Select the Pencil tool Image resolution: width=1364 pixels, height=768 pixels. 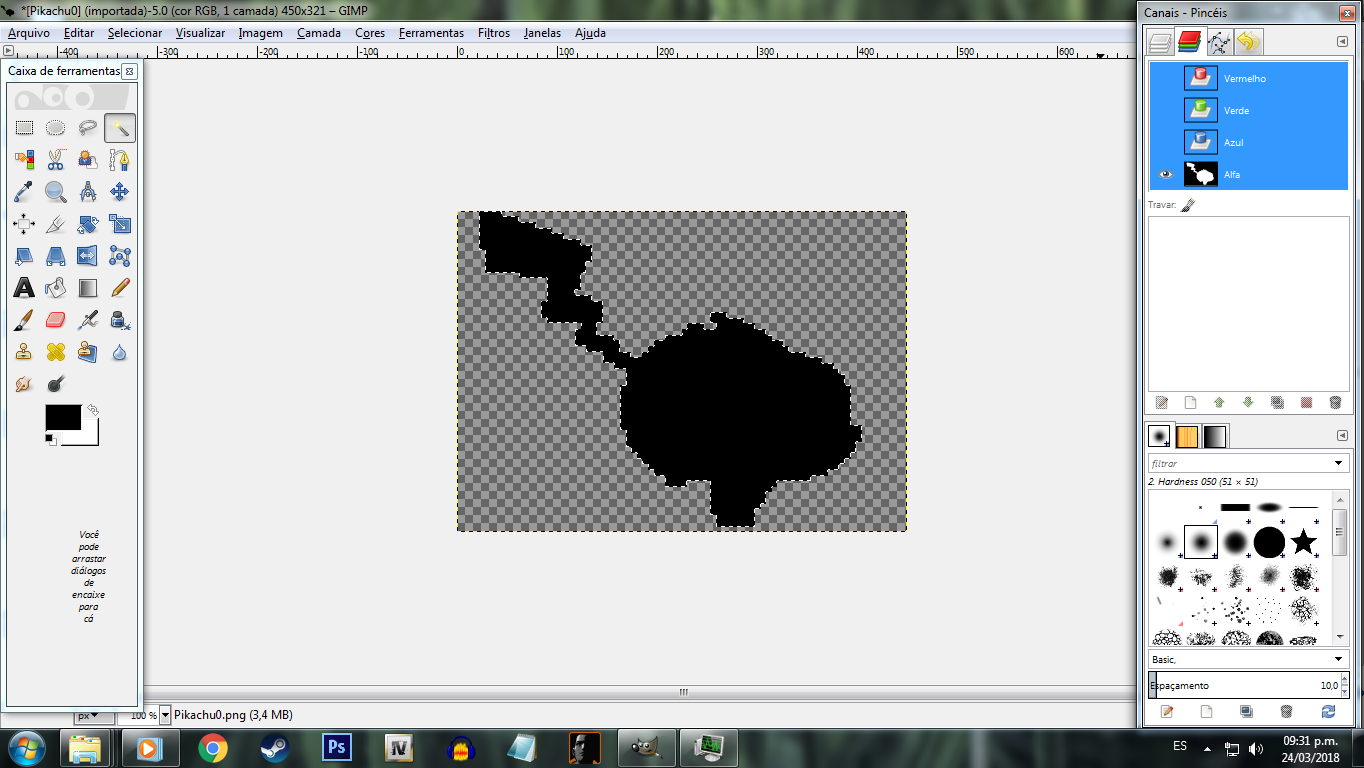(120, 288)
